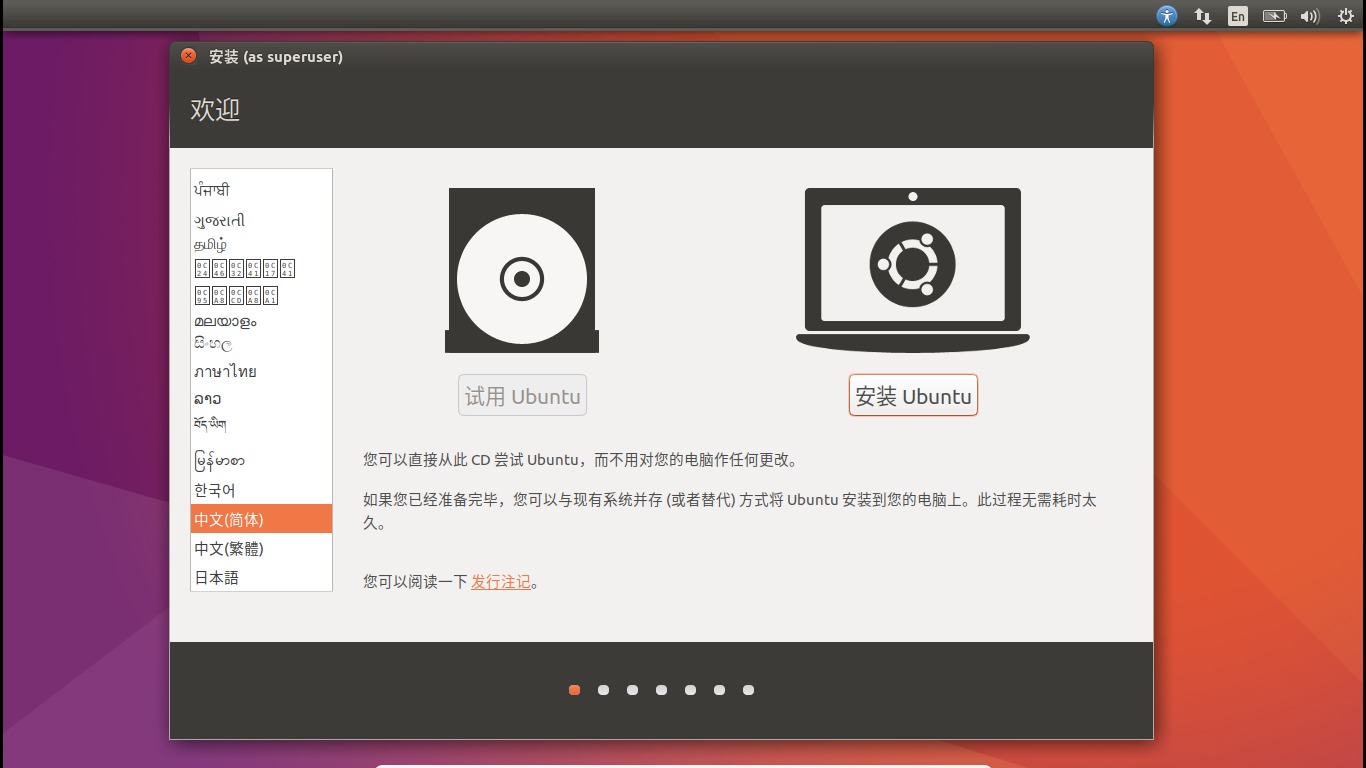The width and height of the screenshot is (1366, 768).
Task: Open the session gear menu
Action: (x=1345, y=15)
